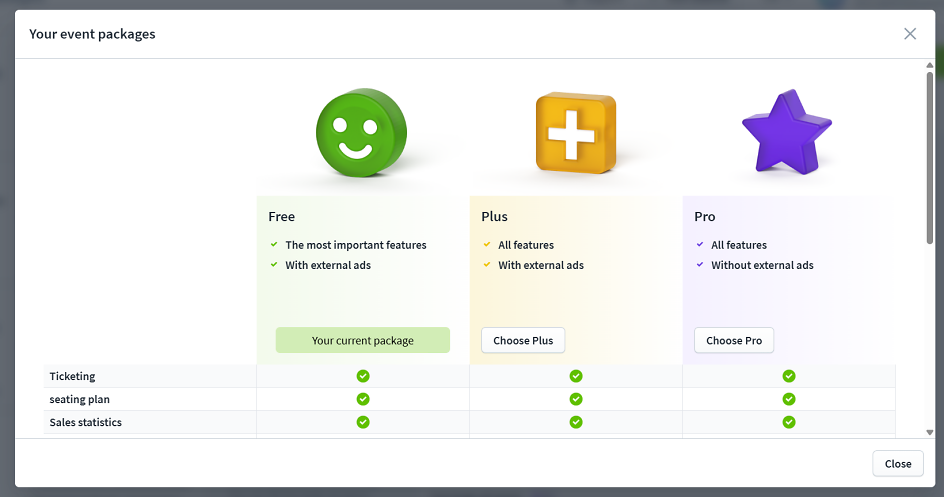Click seating plan checkmark in Pro column
The height and width of the screenshot is (497, 944).
coord(789,399)
